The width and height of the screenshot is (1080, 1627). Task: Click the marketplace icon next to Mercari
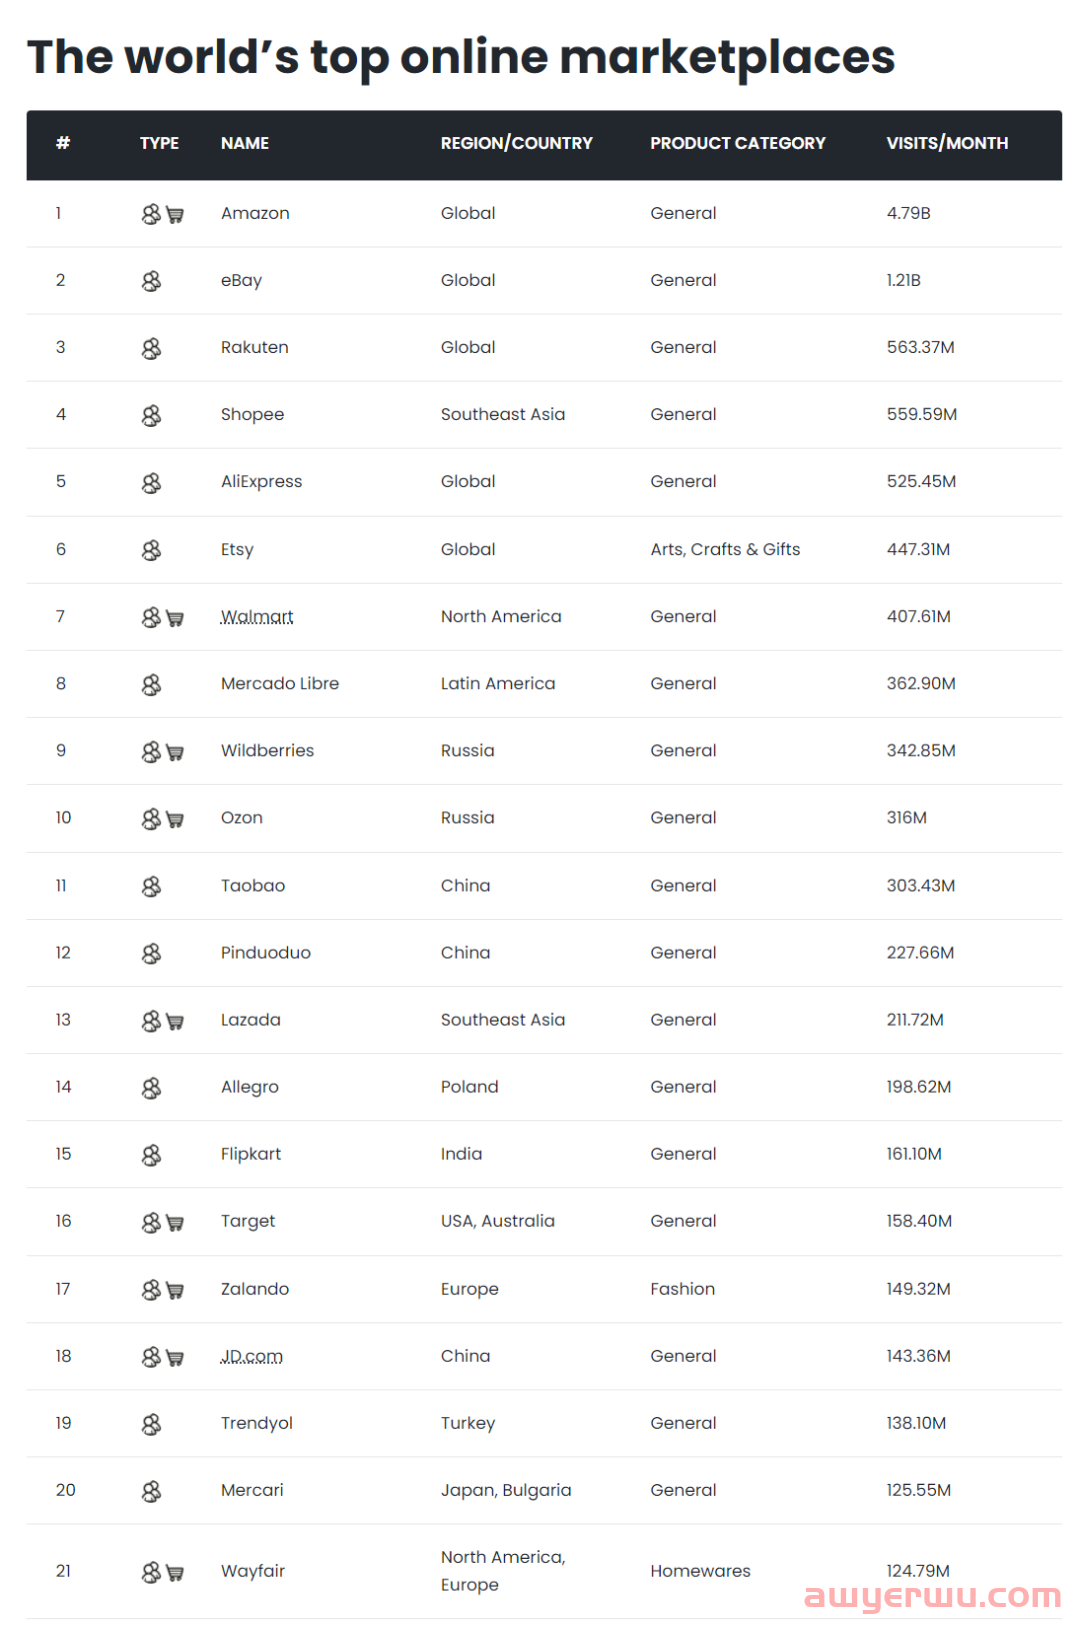(151, 1491)
